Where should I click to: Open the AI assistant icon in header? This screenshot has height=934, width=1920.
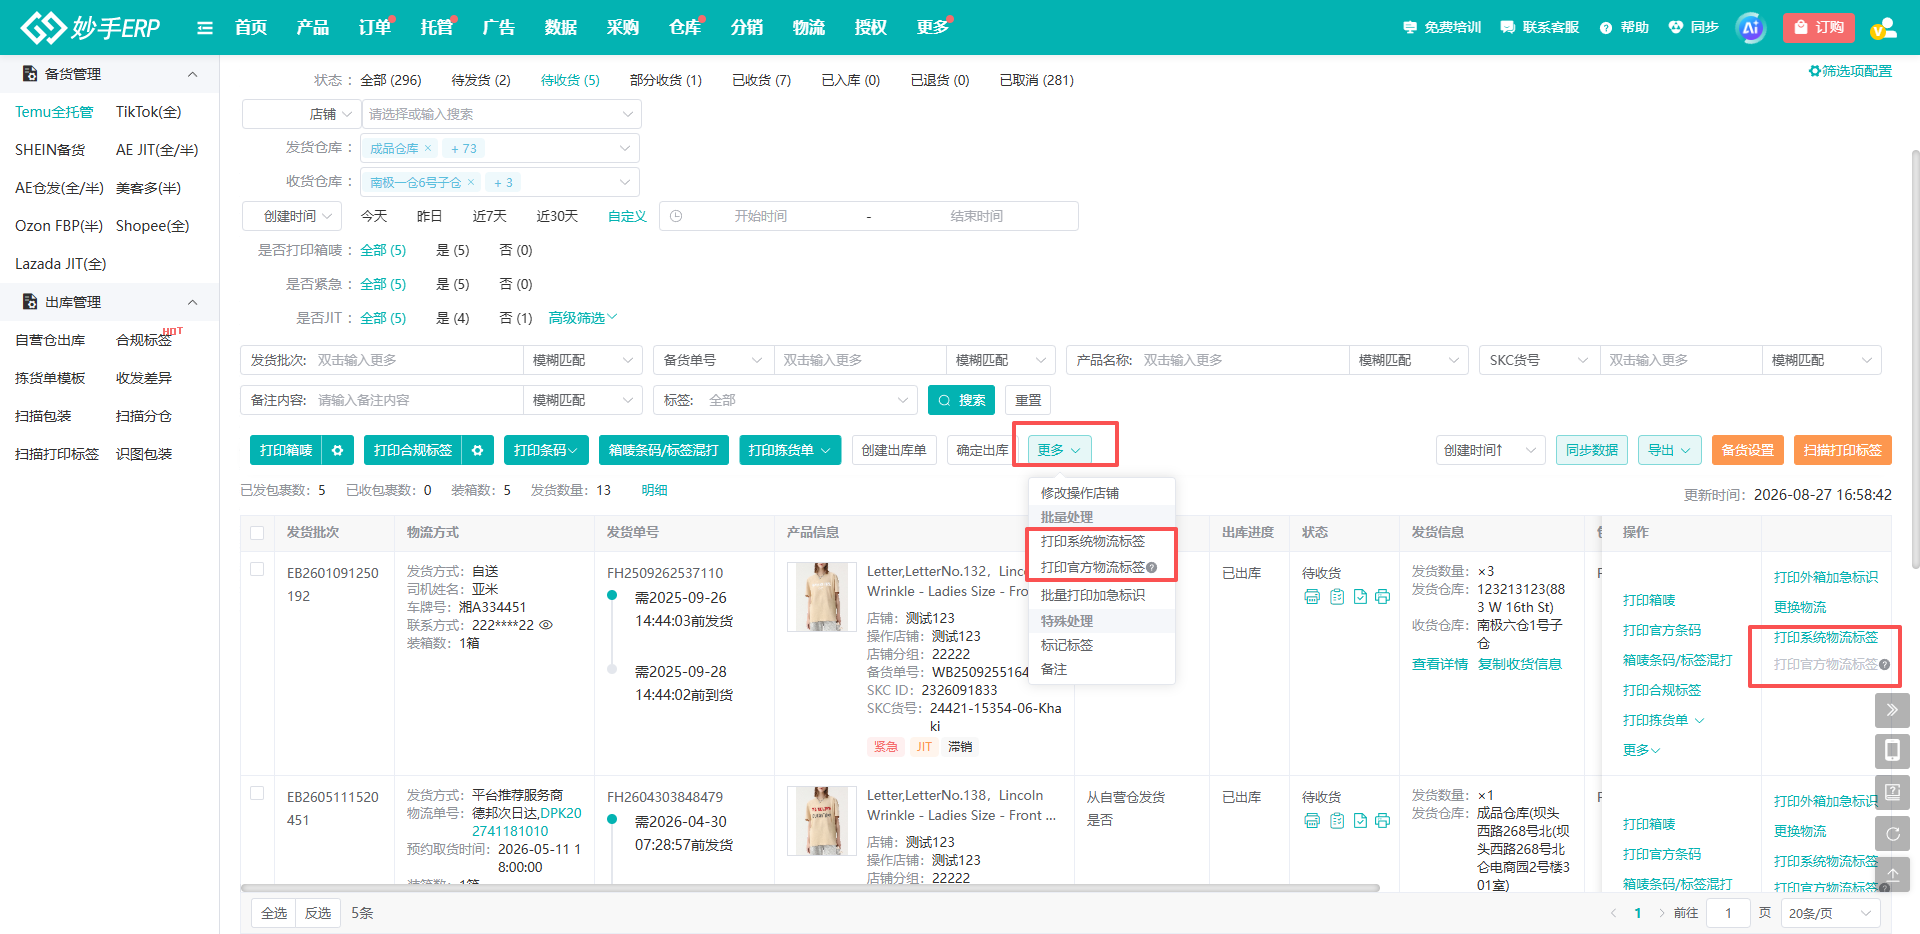tap(1751, 28)
